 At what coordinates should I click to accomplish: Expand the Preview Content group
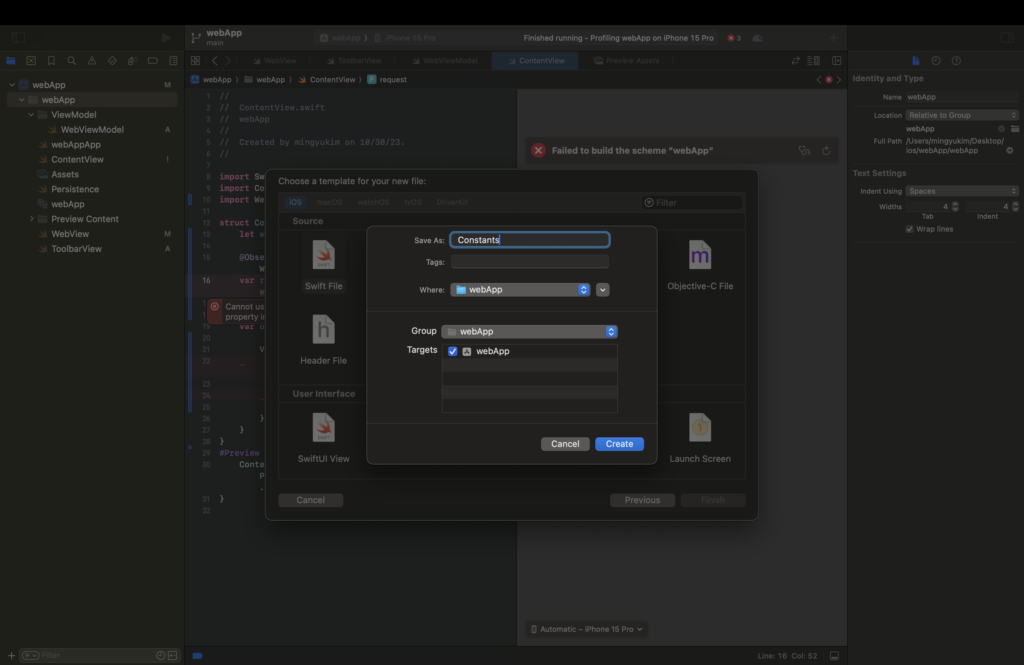coord(31,219)
